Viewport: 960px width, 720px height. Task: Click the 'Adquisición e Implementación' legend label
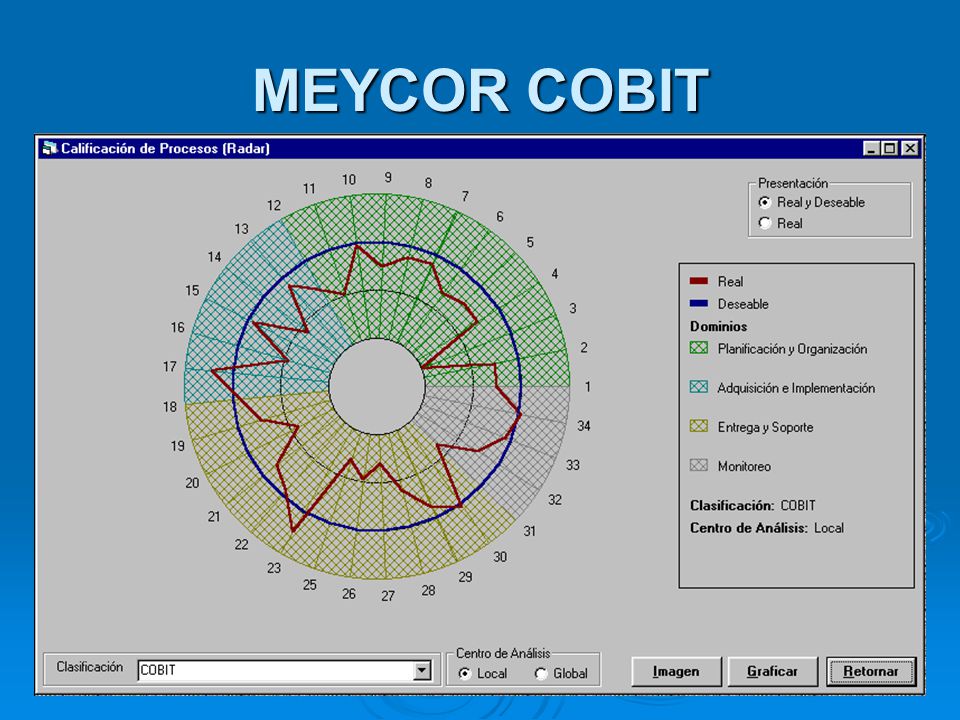coord(796,388)
